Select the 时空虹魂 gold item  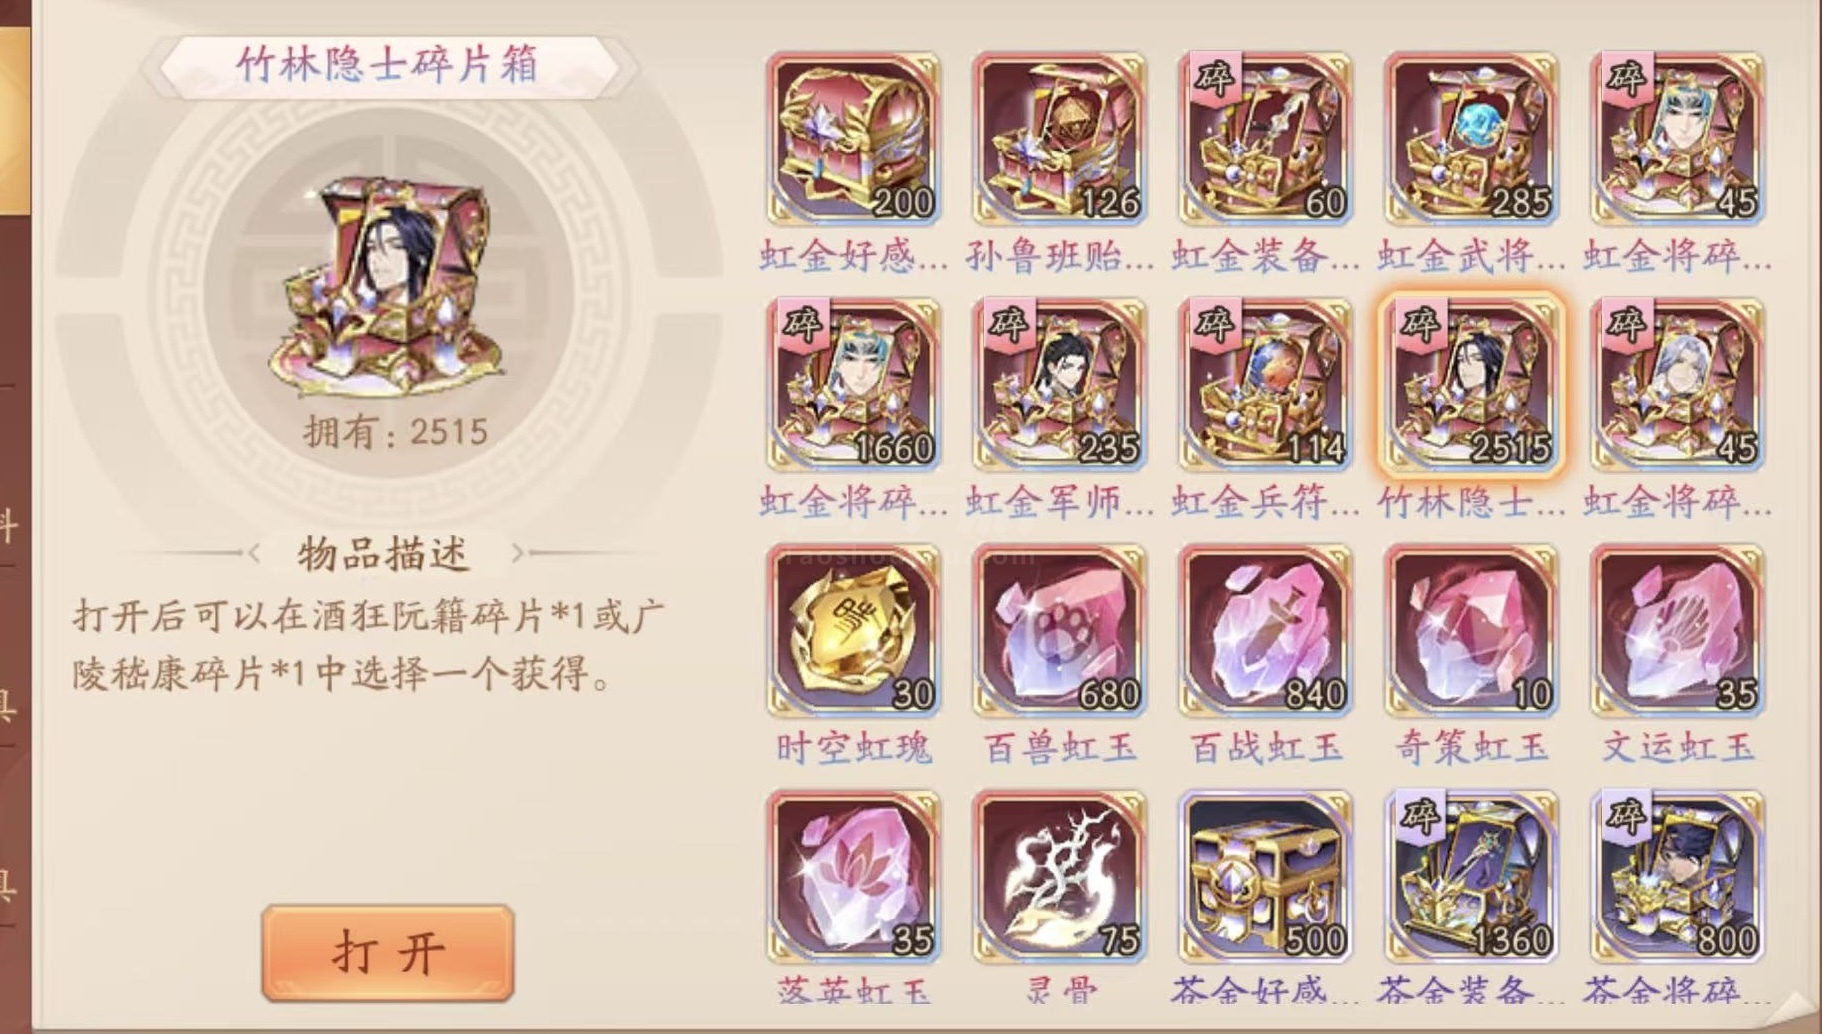(x=853, y=630)
